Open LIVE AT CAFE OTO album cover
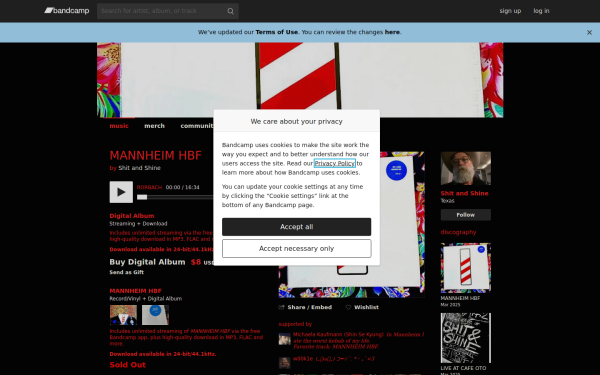This screenshot has height=375, width=600. pos(466,338)
